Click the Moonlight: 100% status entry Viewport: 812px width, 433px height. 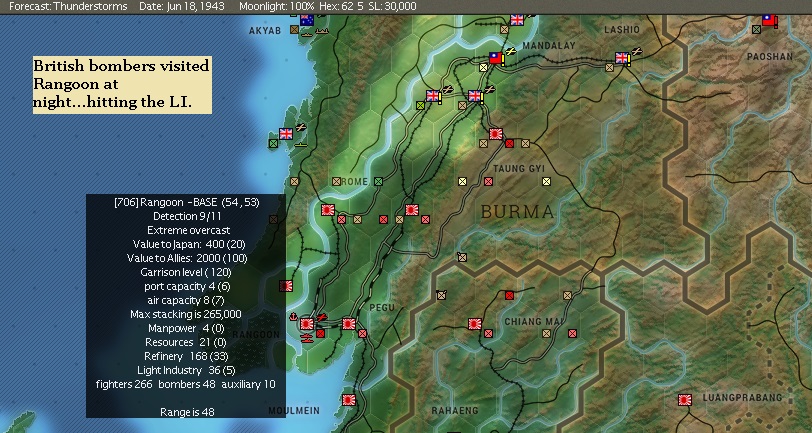(x=277, y=6)
